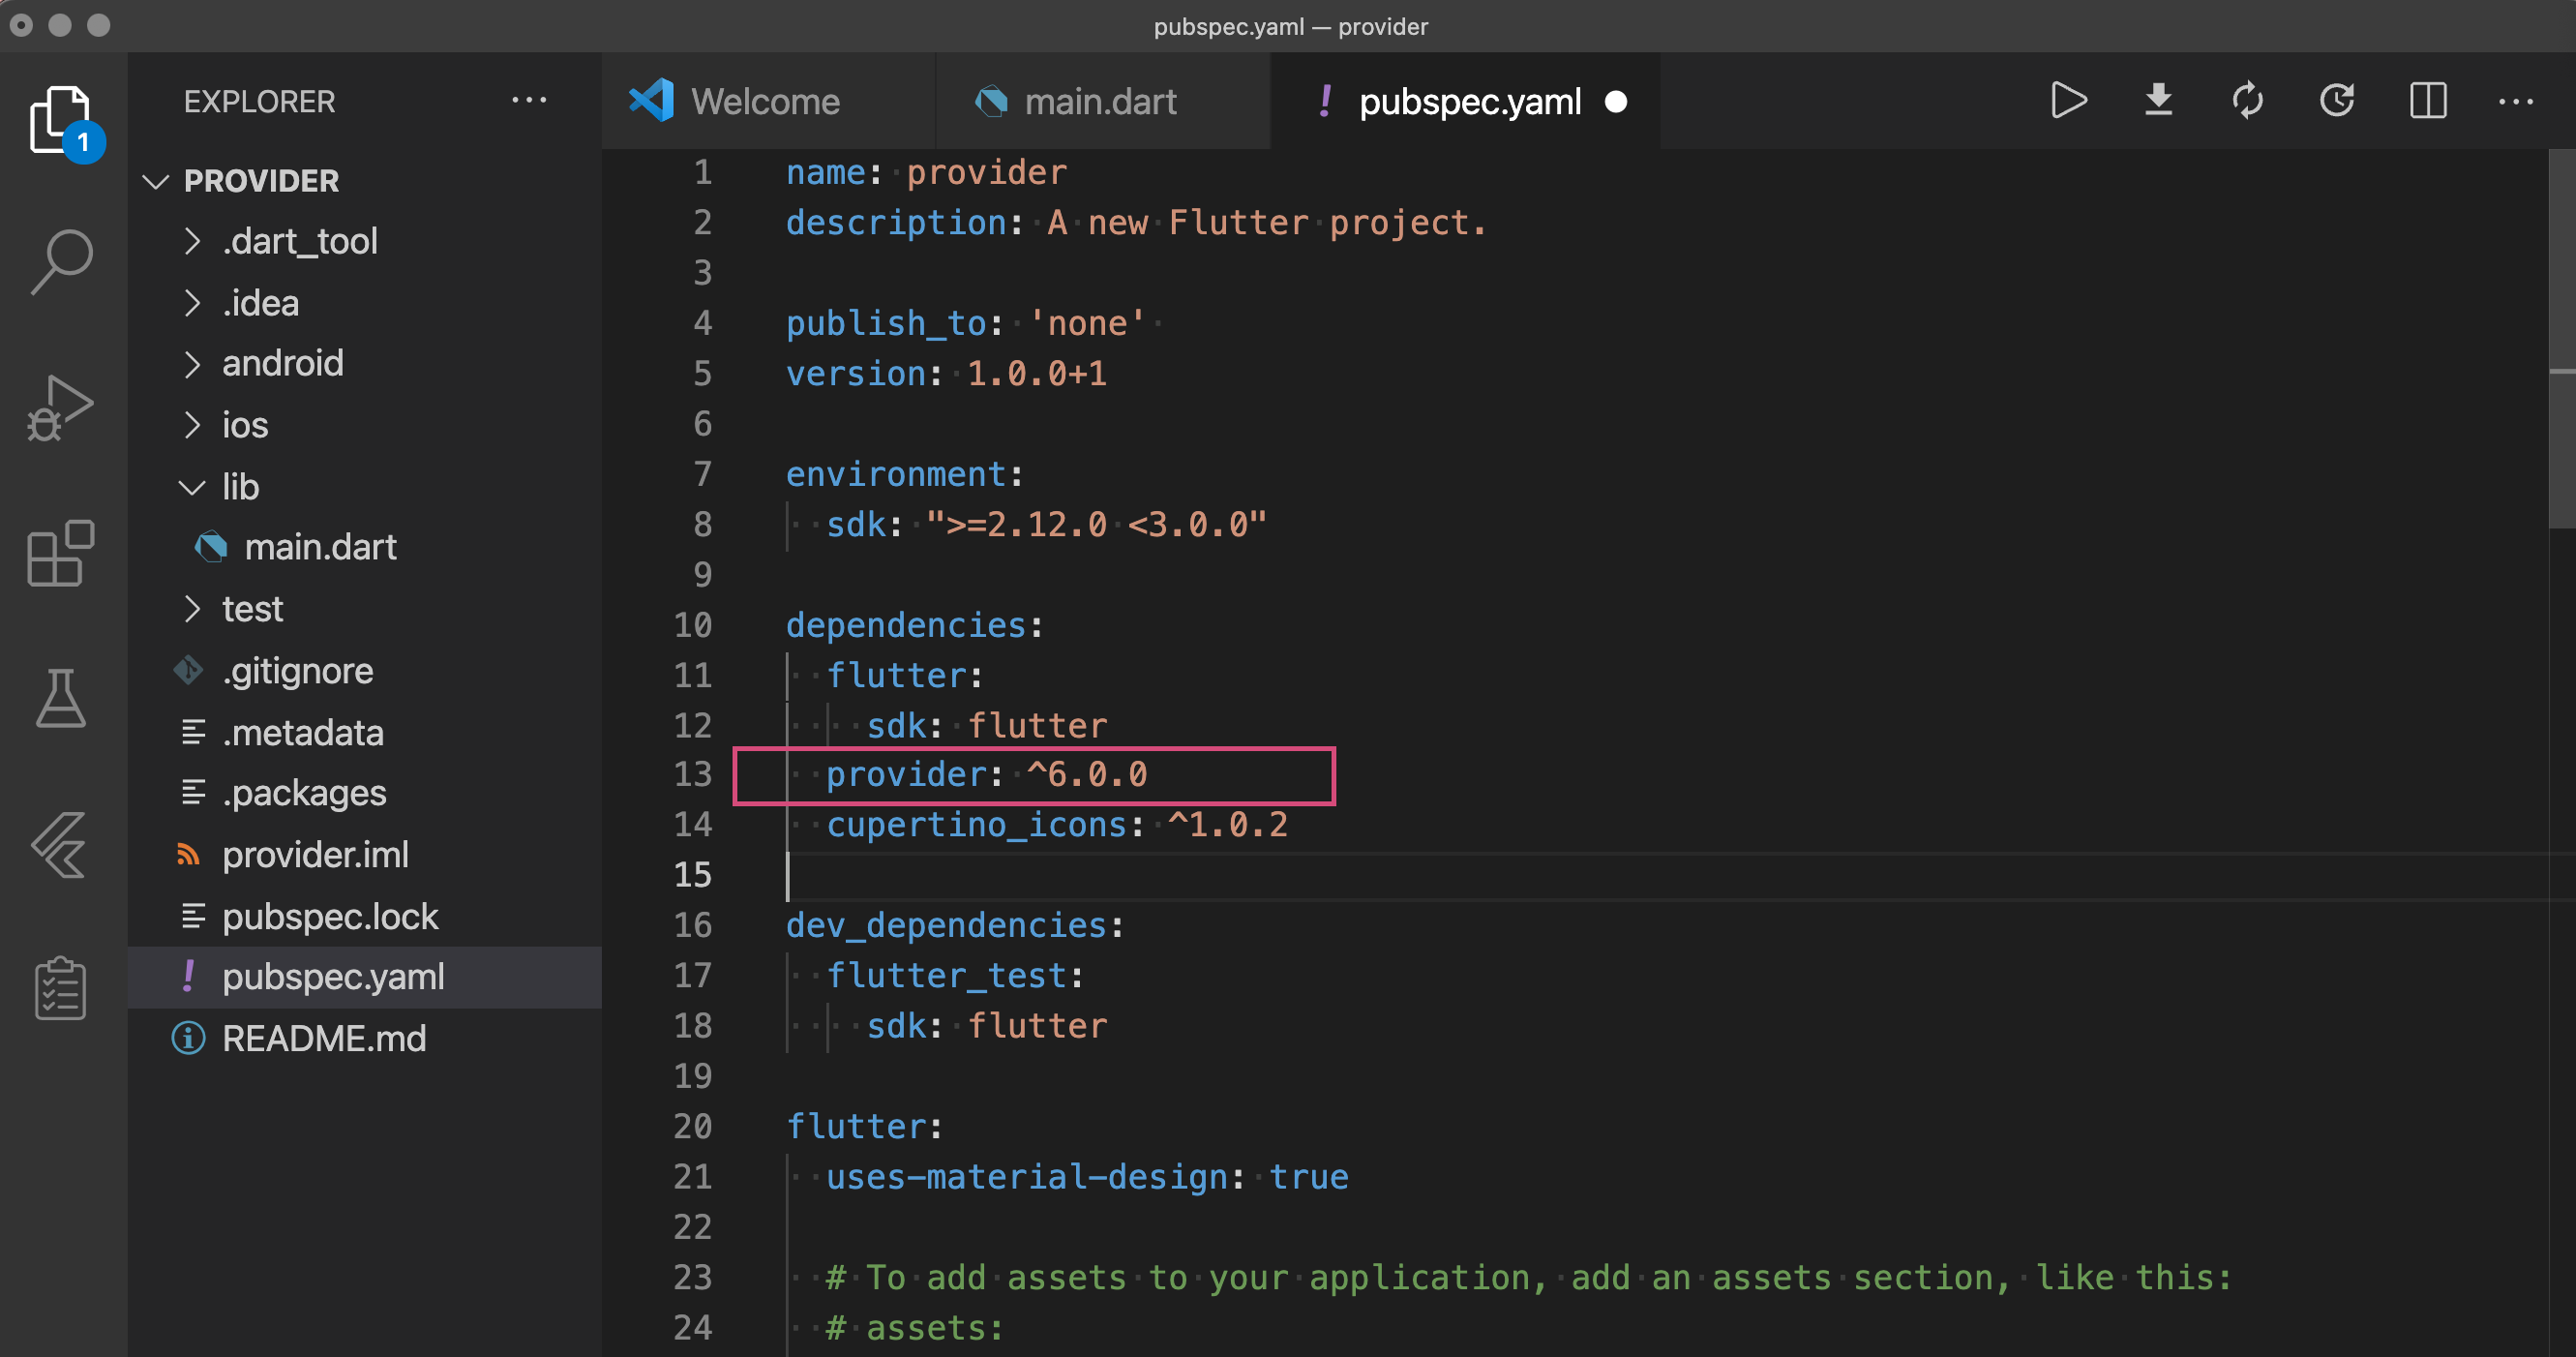Click the Upgrade Packages refresh icon
2576x1357 pixels.
tap(2247, 101)
